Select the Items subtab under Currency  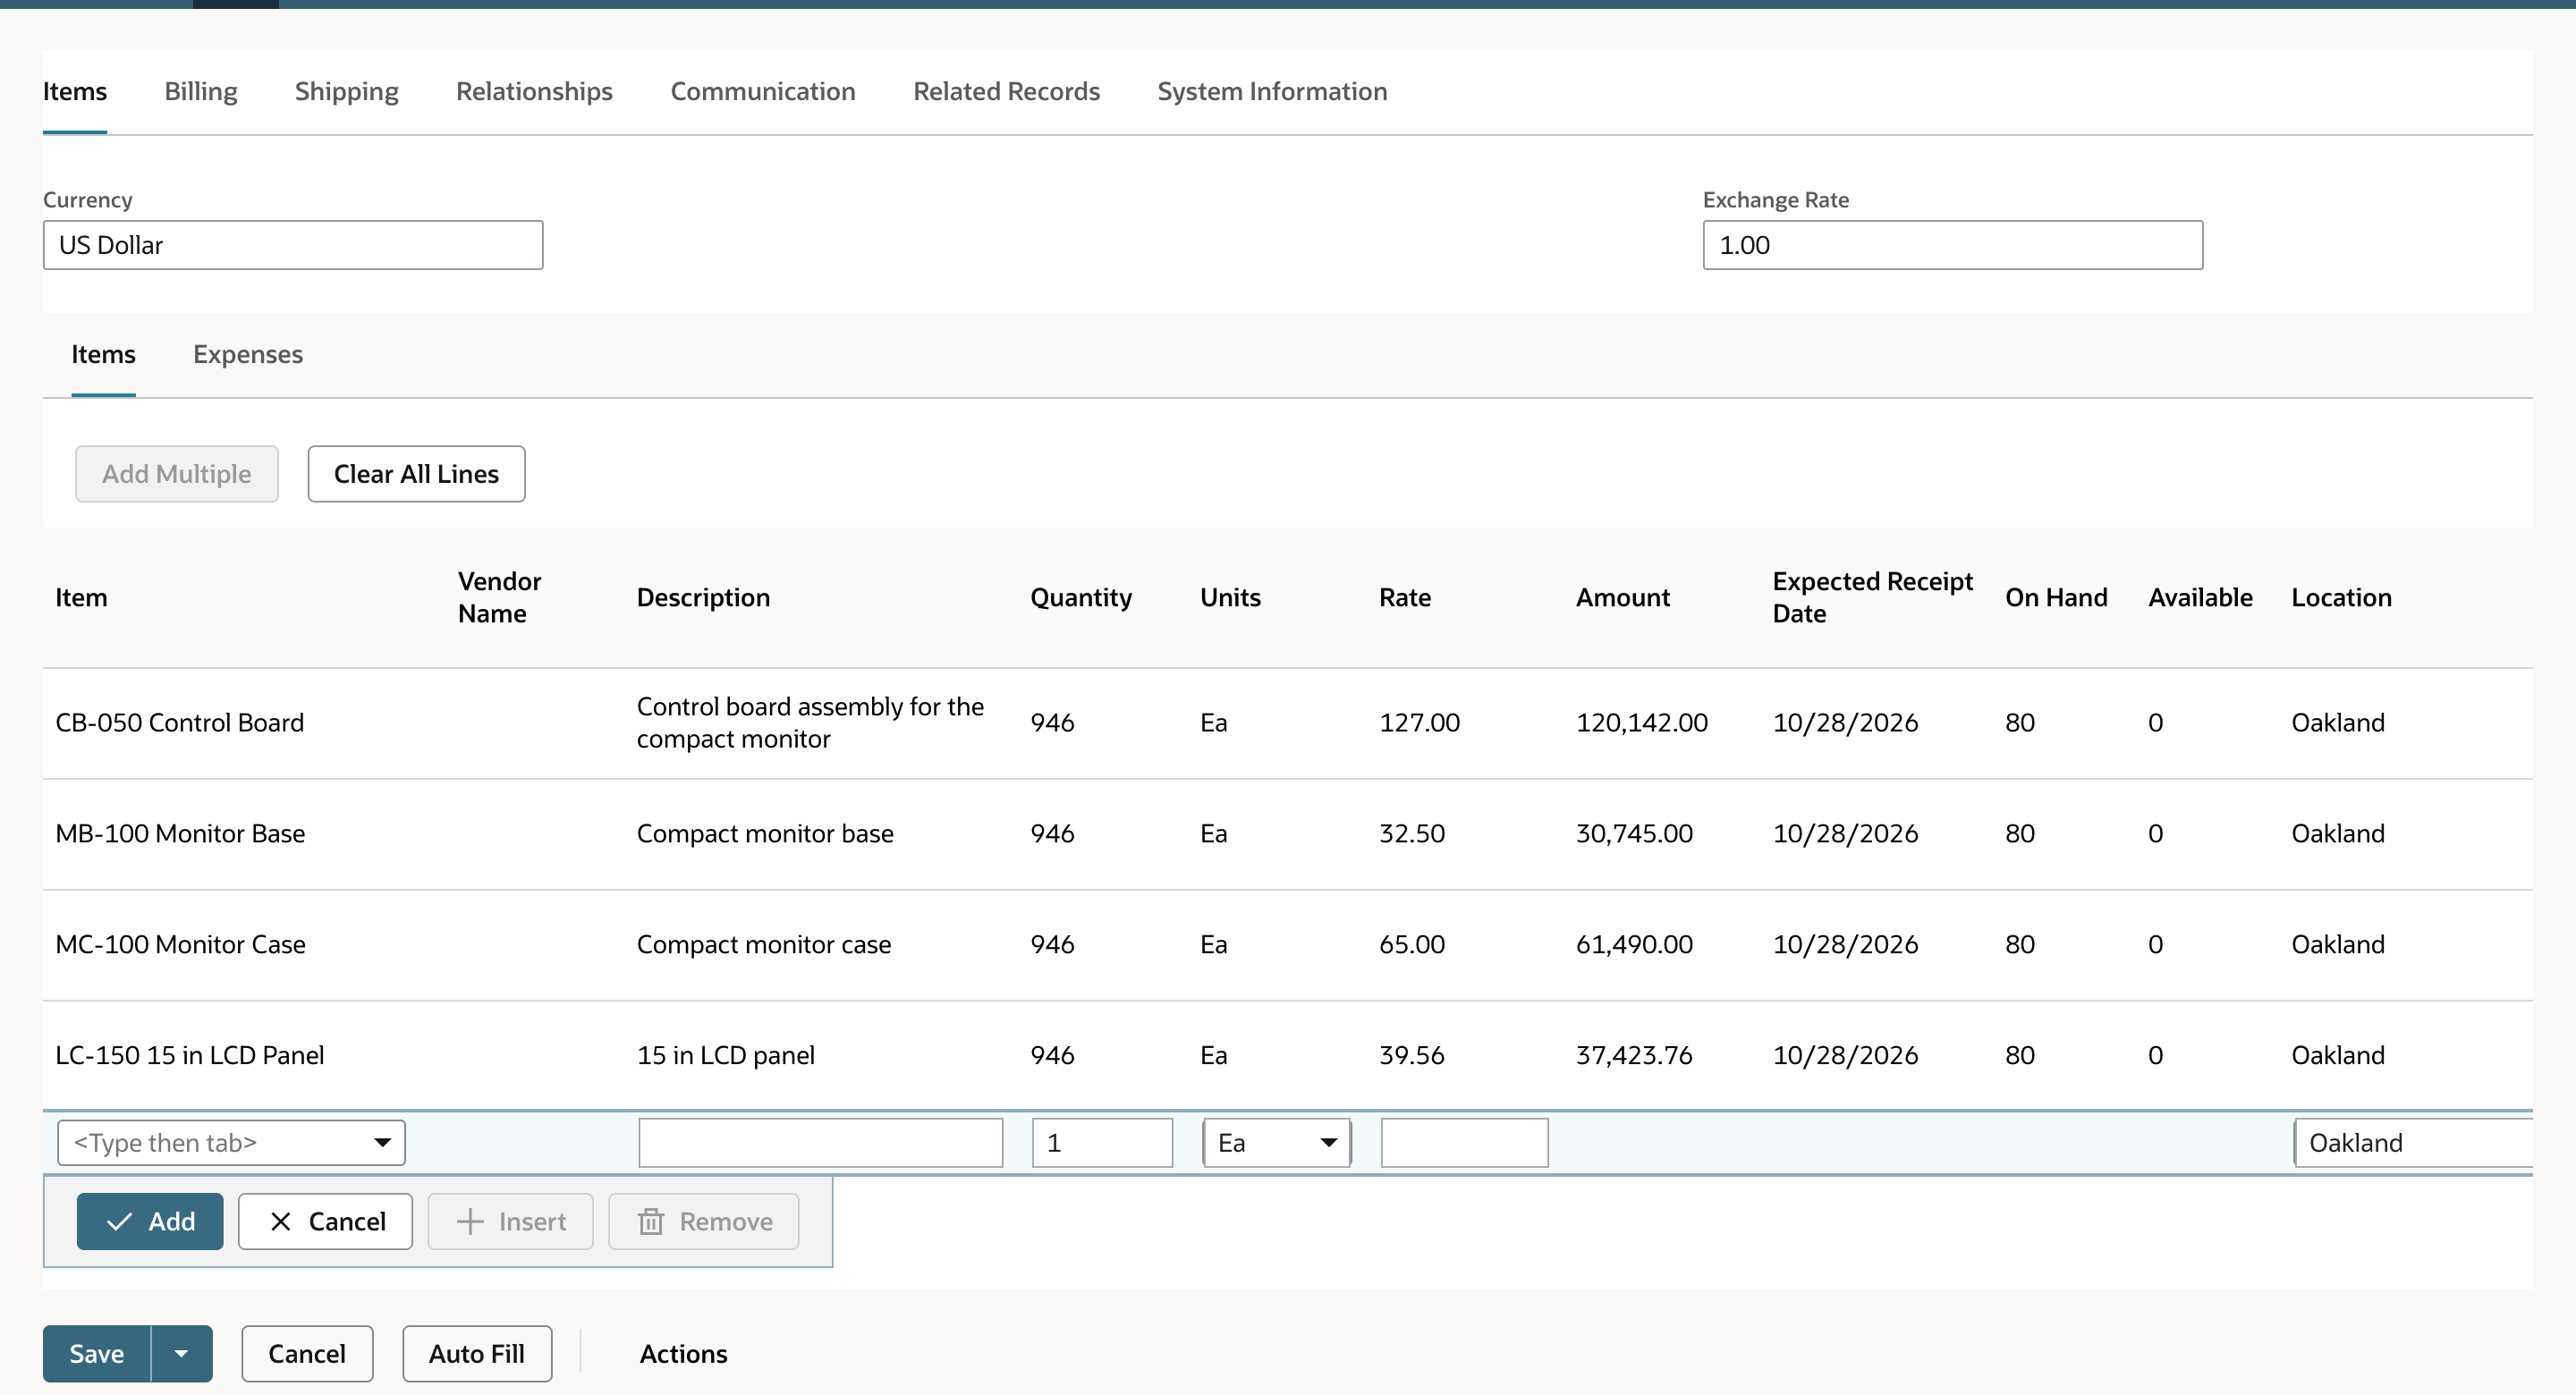coord(103,354)
